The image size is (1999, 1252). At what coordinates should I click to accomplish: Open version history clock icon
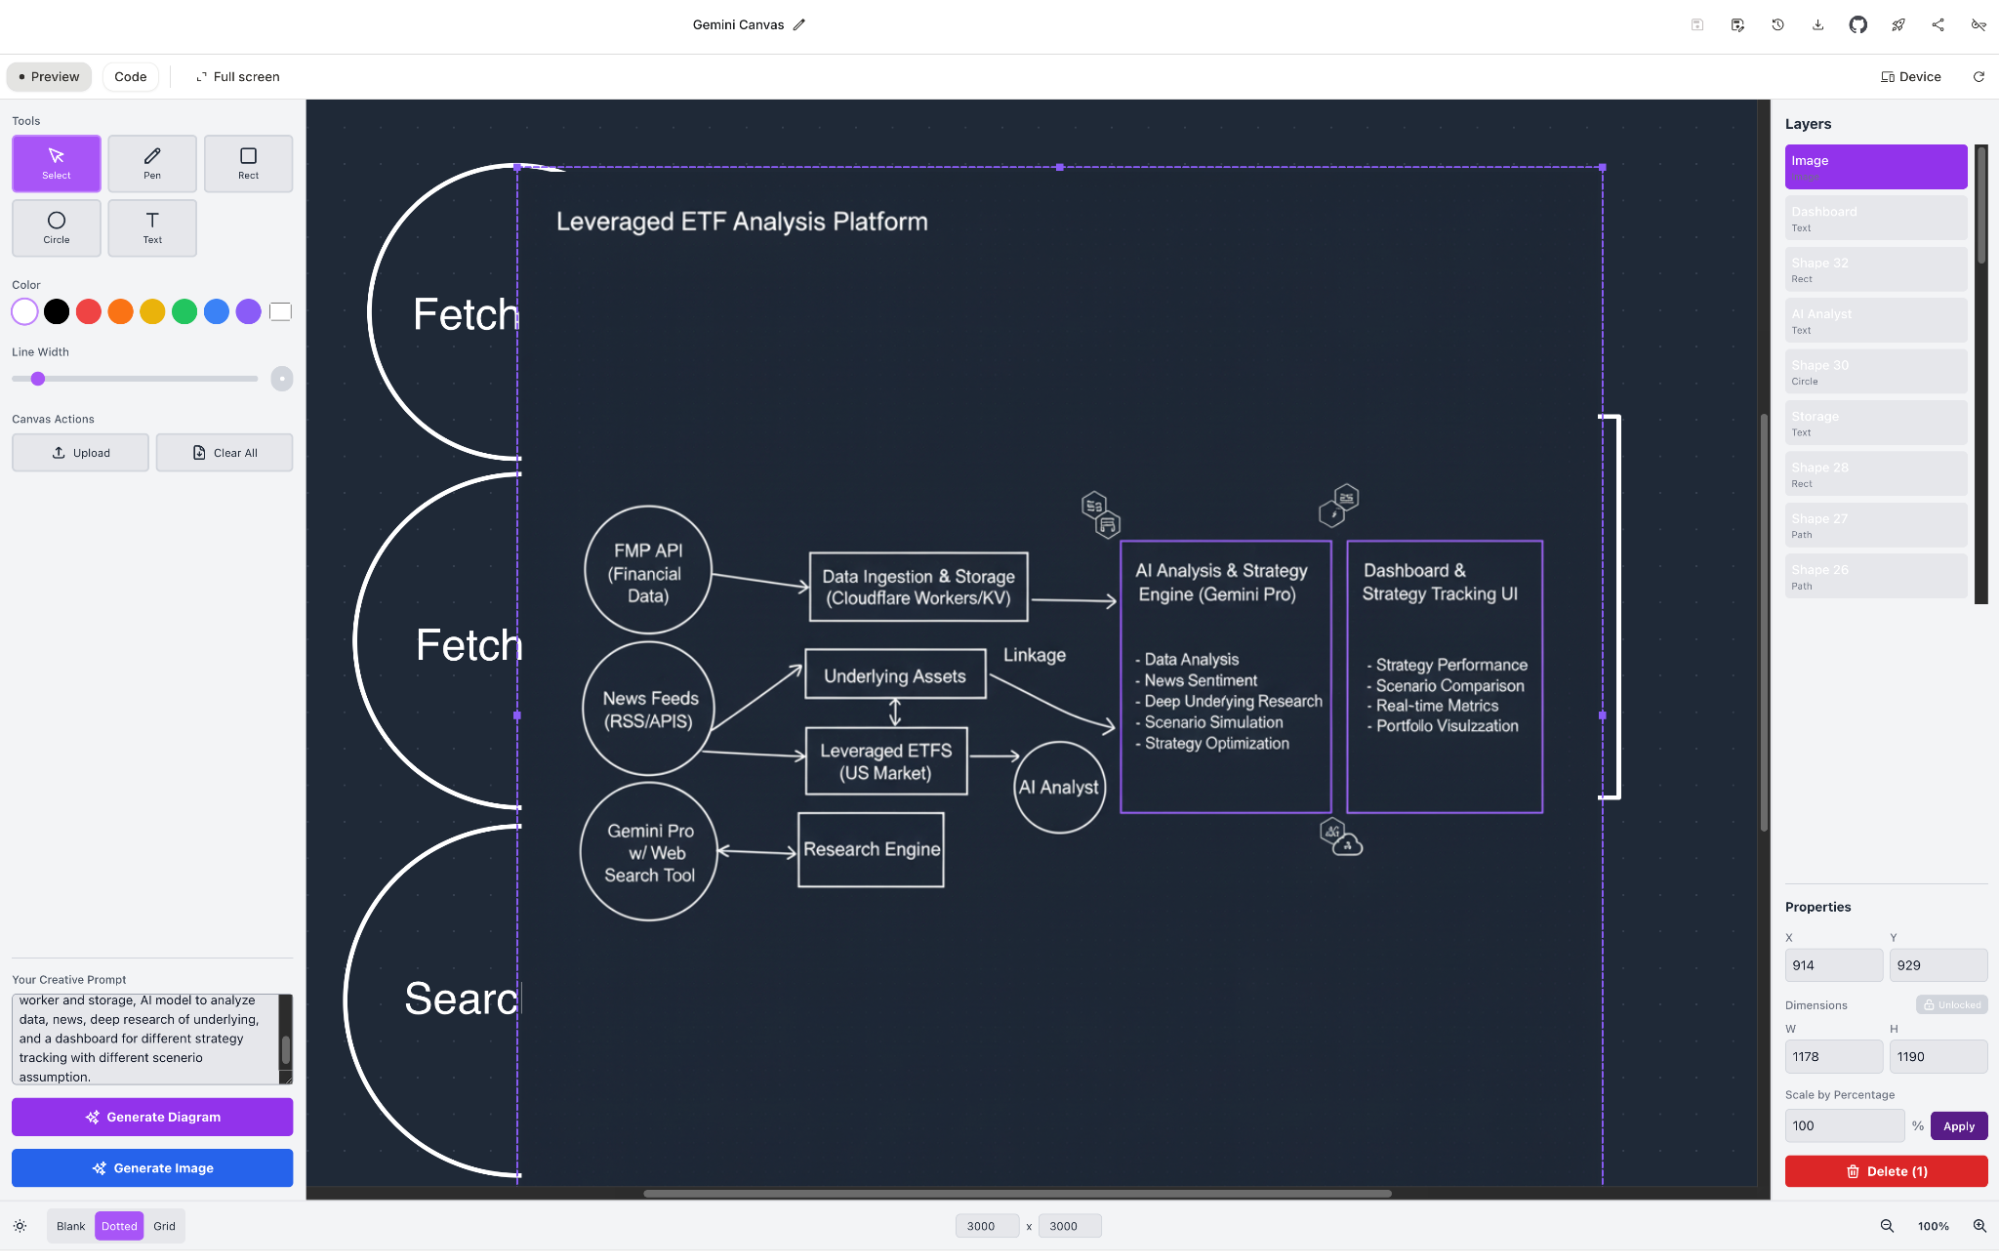coord(1777,25)
